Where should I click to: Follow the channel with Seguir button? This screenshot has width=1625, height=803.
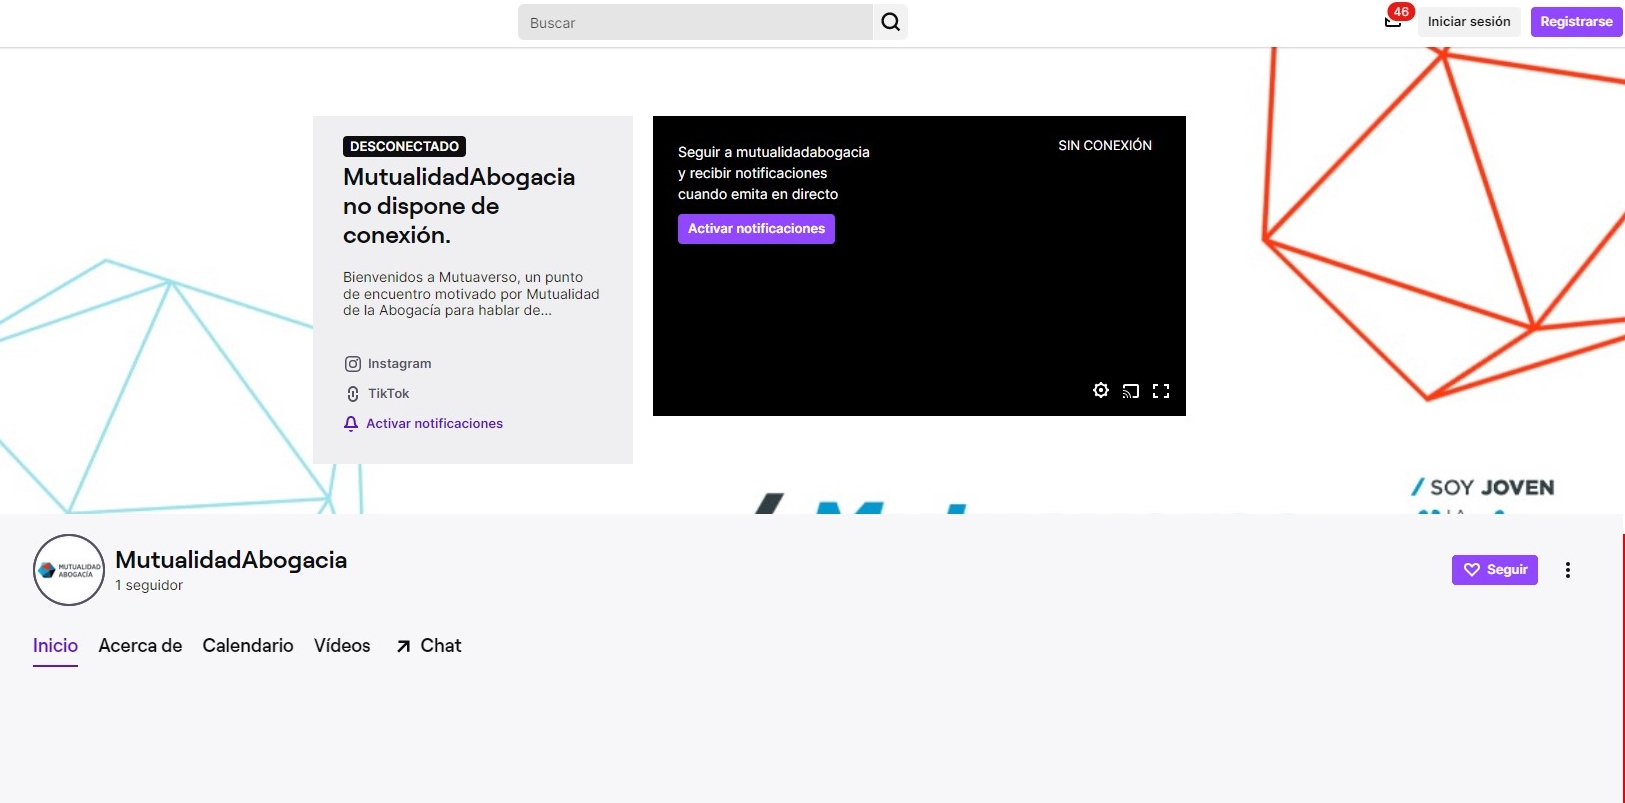(1494, 570)
